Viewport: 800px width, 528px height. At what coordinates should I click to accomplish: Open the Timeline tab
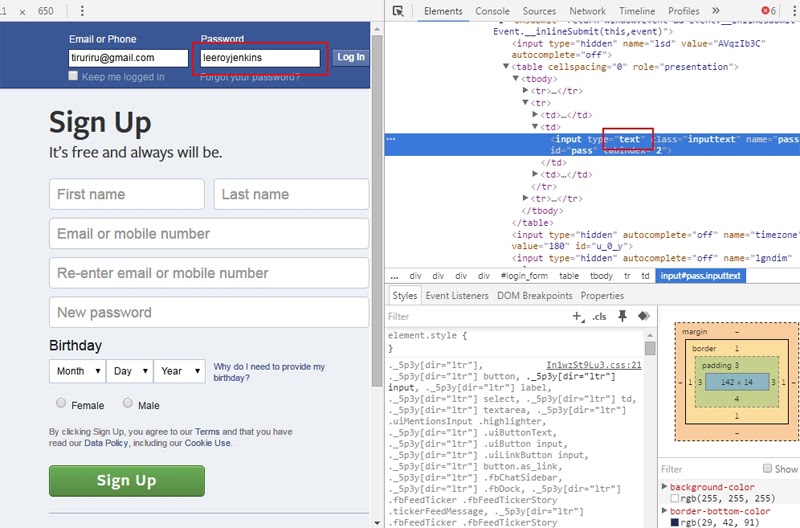637,11
